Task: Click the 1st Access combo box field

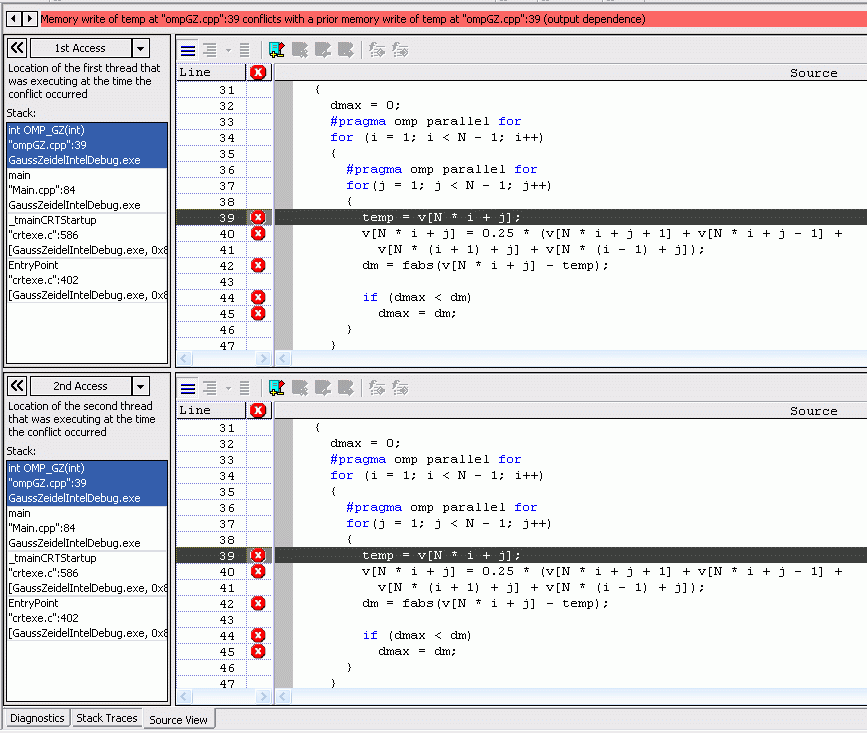Action: pos(81,48)
